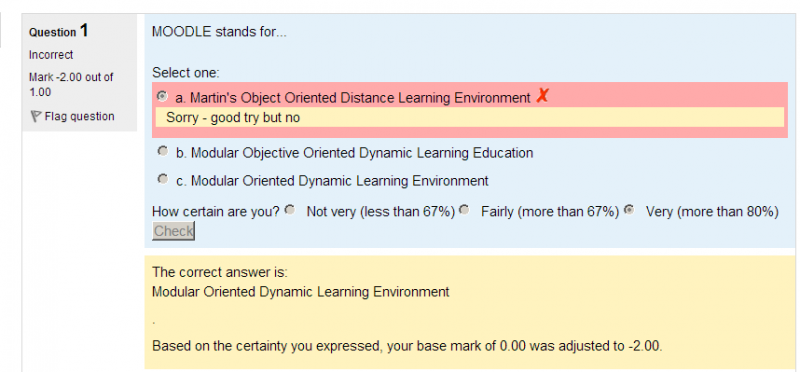Click option c's Modular Oriented Dynamic label
The image size is (800, 372).
point(332,181)
